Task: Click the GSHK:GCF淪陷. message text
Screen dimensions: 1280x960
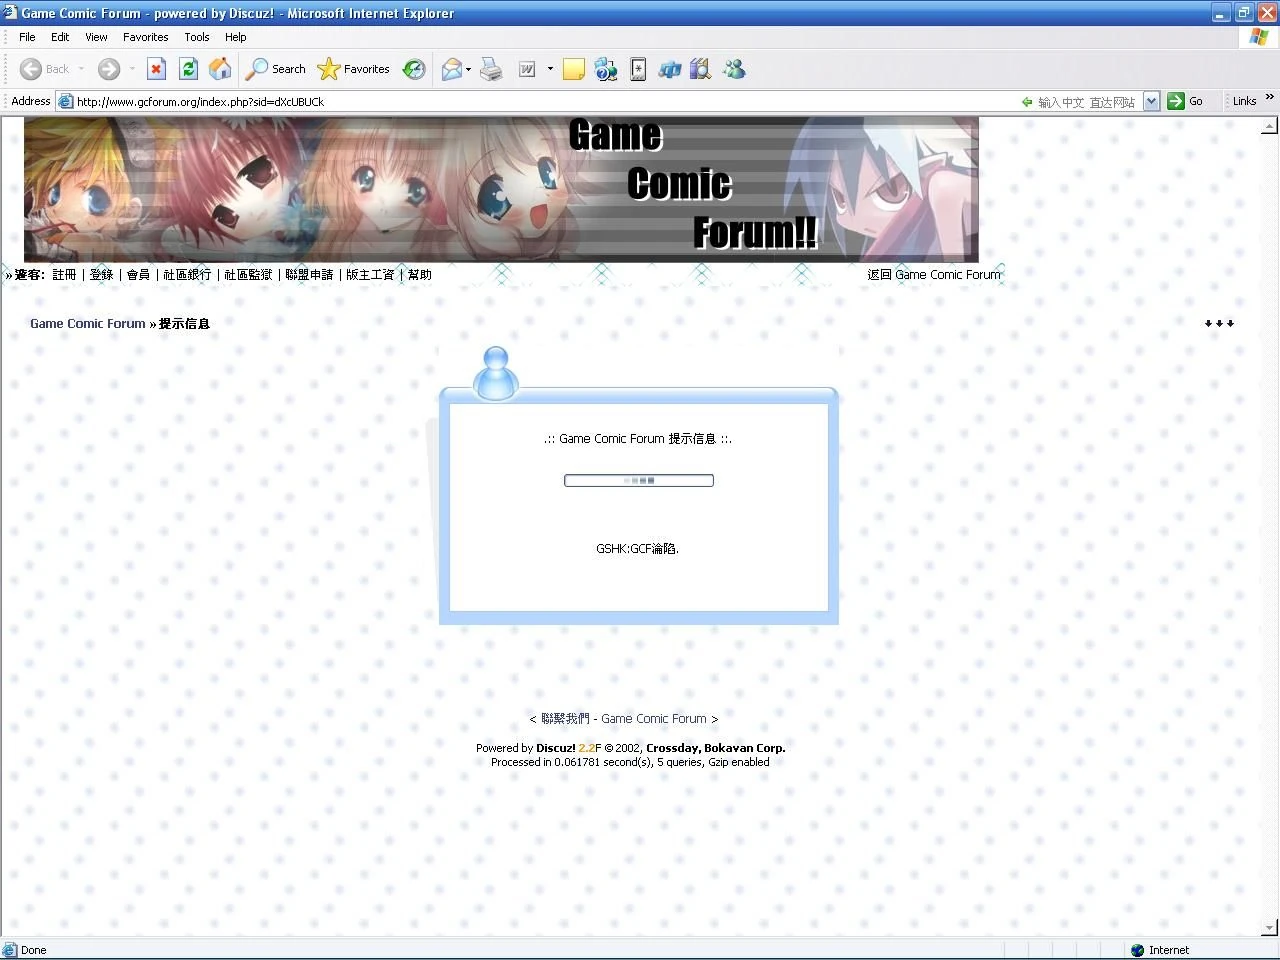Action: point(638,549)
